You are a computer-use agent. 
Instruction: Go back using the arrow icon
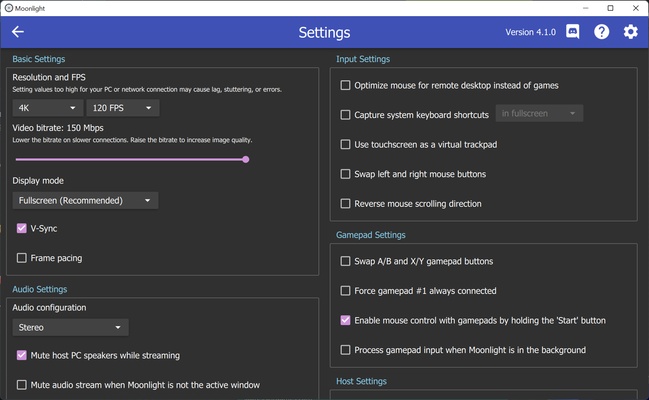[x=18, y=31]
